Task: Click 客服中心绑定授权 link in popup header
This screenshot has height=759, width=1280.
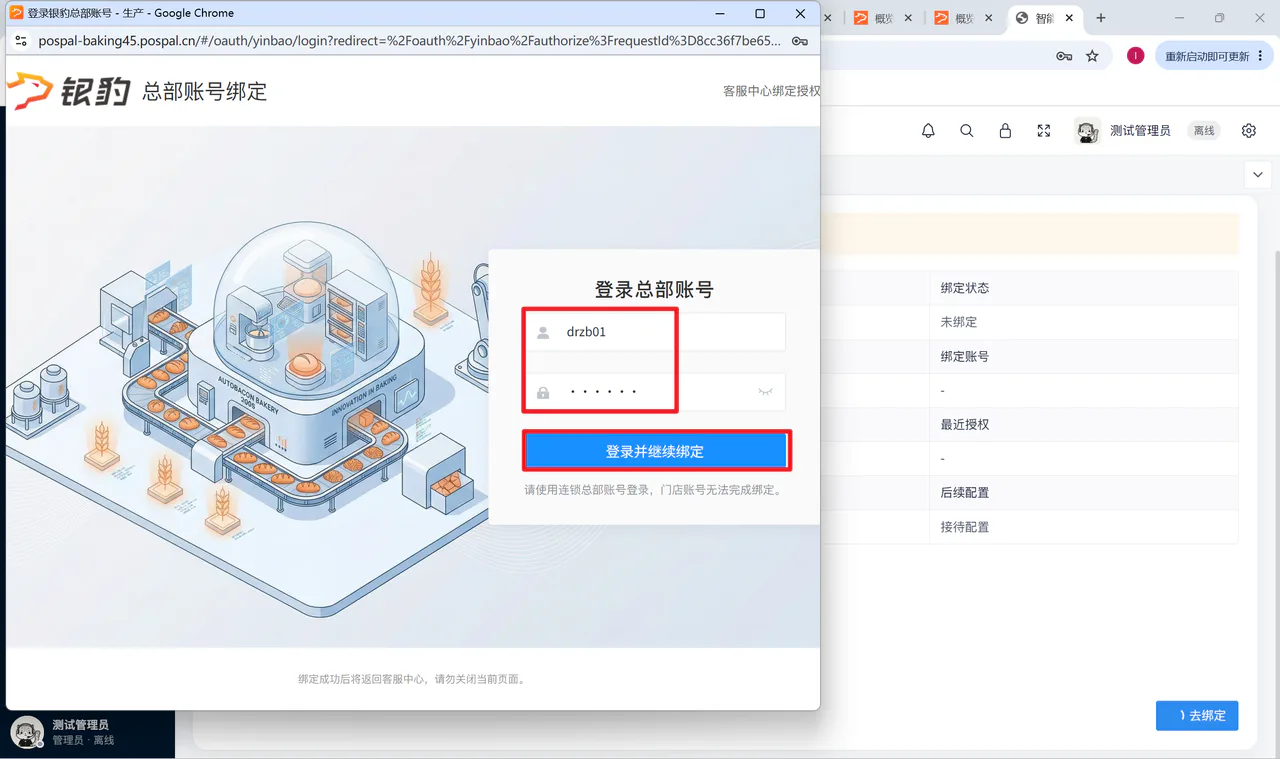Action: tap(771, 91)
